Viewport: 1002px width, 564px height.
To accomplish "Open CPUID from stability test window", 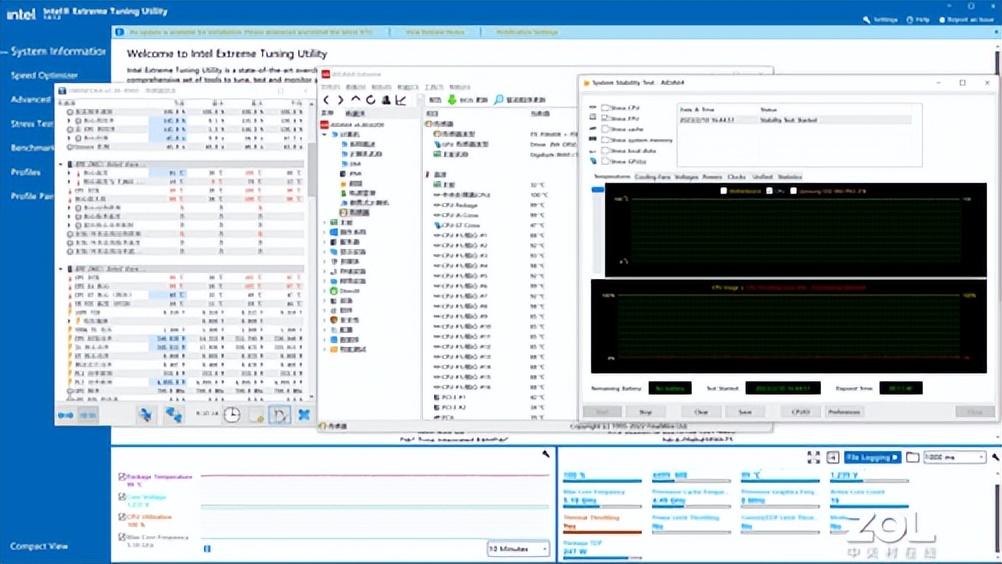I will (x=801, y=412).
